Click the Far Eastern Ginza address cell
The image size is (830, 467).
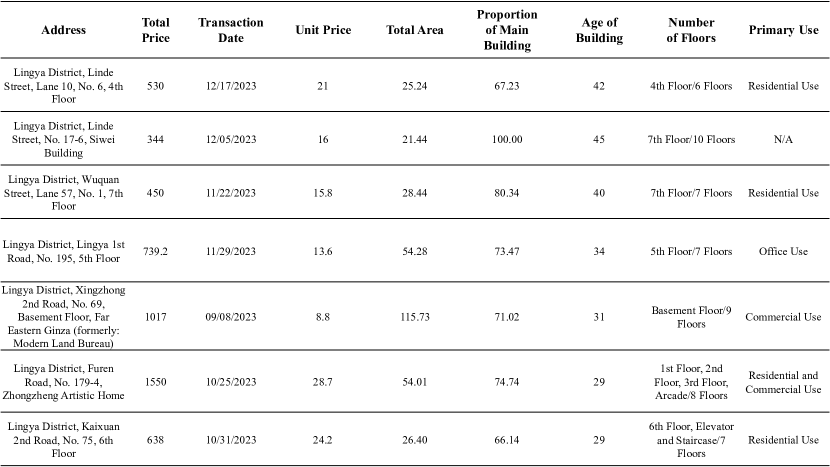(63, 317)
